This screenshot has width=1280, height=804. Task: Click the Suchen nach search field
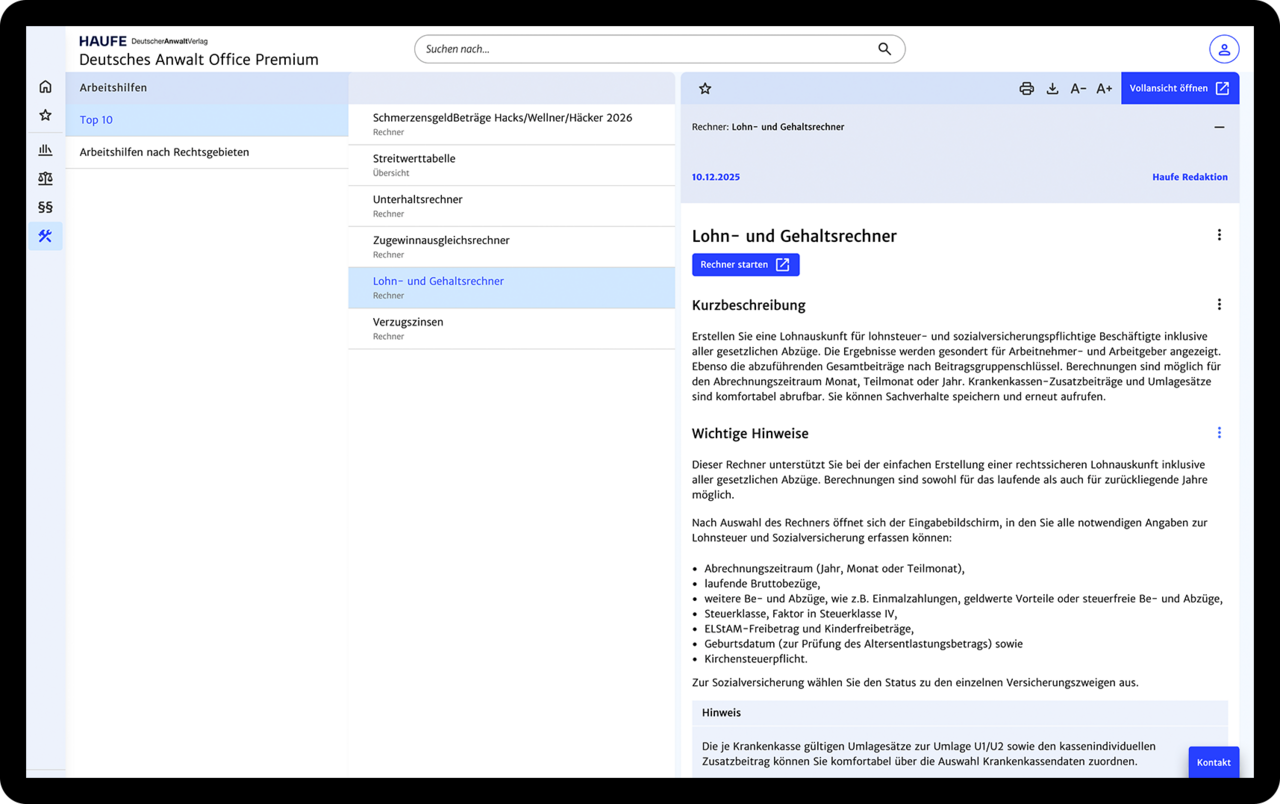645,49
